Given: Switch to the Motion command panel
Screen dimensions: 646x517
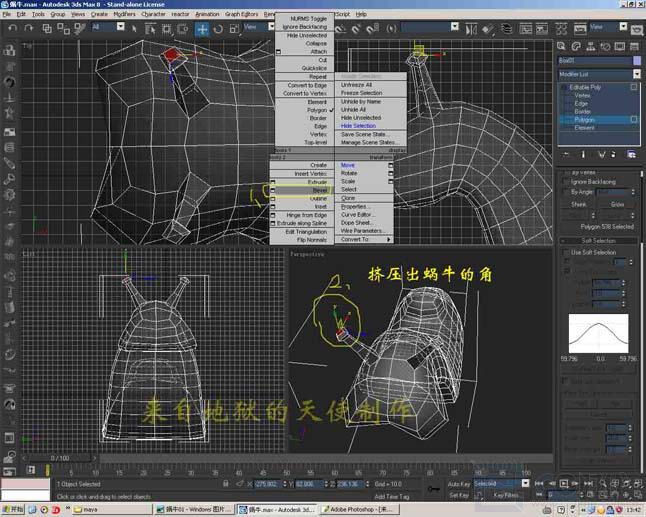Looking at the screenshot, I should pos(605,46).
